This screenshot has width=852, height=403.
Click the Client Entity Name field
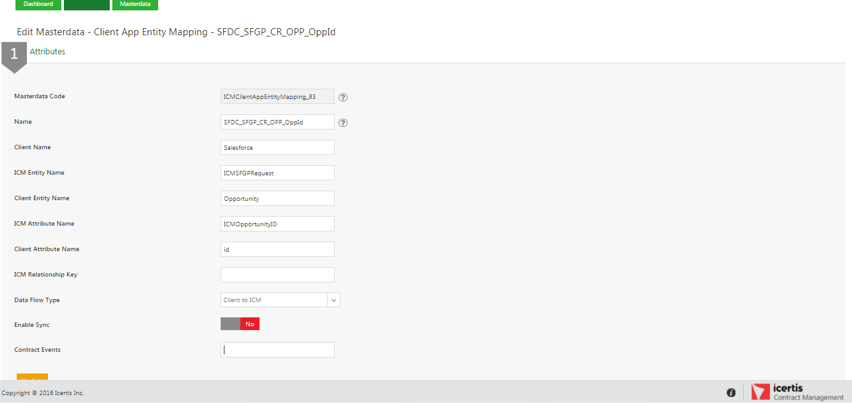(x=277, y=198)
